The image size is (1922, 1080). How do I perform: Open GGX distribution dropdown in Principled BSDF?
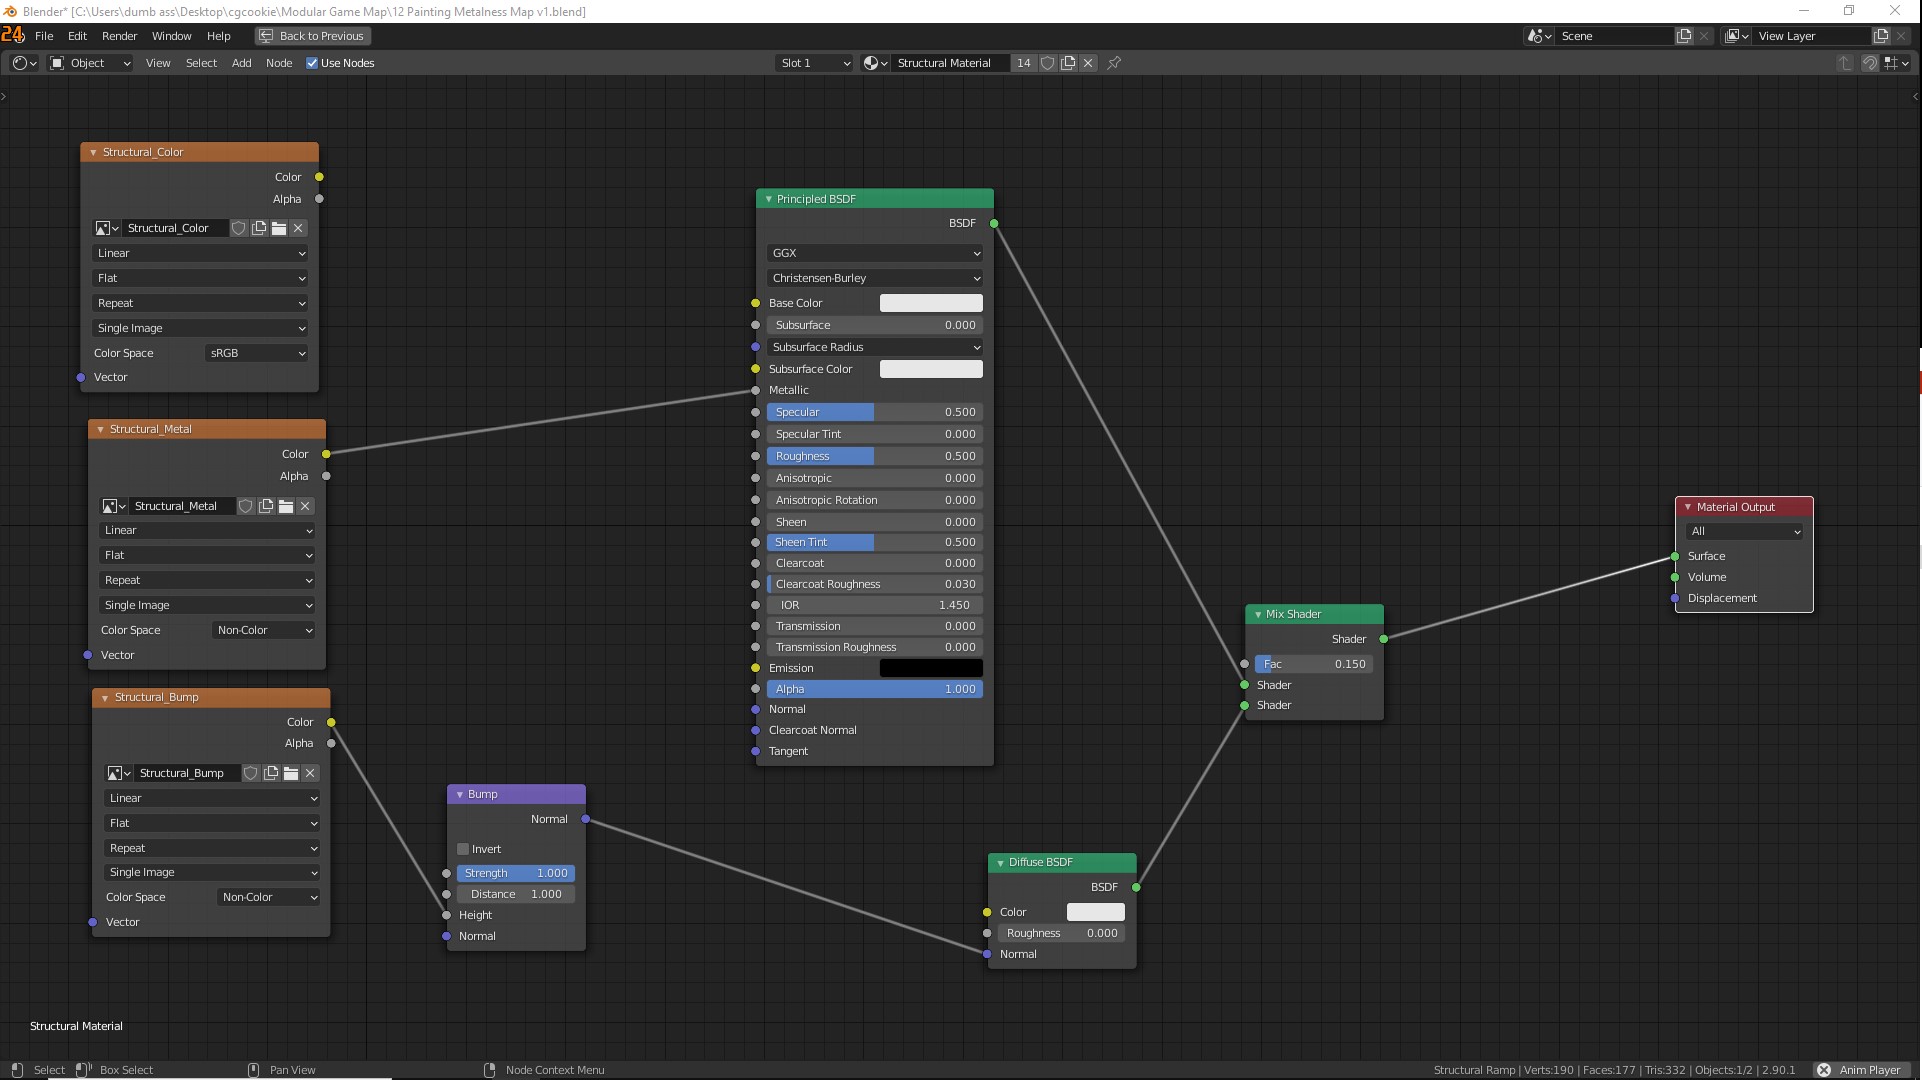coord(875,253)
